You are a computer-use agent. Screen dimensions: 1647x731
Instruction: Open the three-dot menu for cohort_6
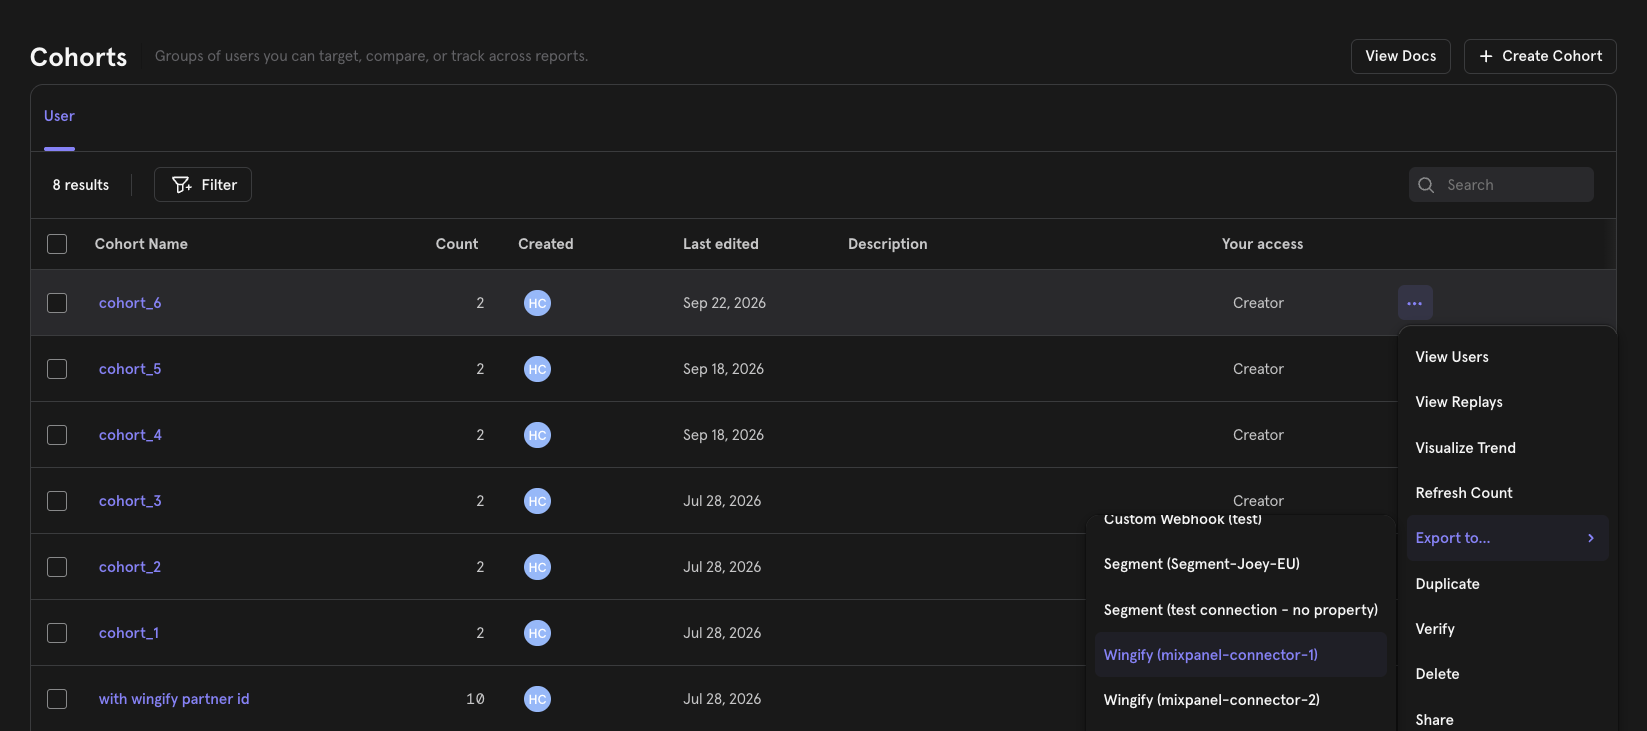[1415, 303]
